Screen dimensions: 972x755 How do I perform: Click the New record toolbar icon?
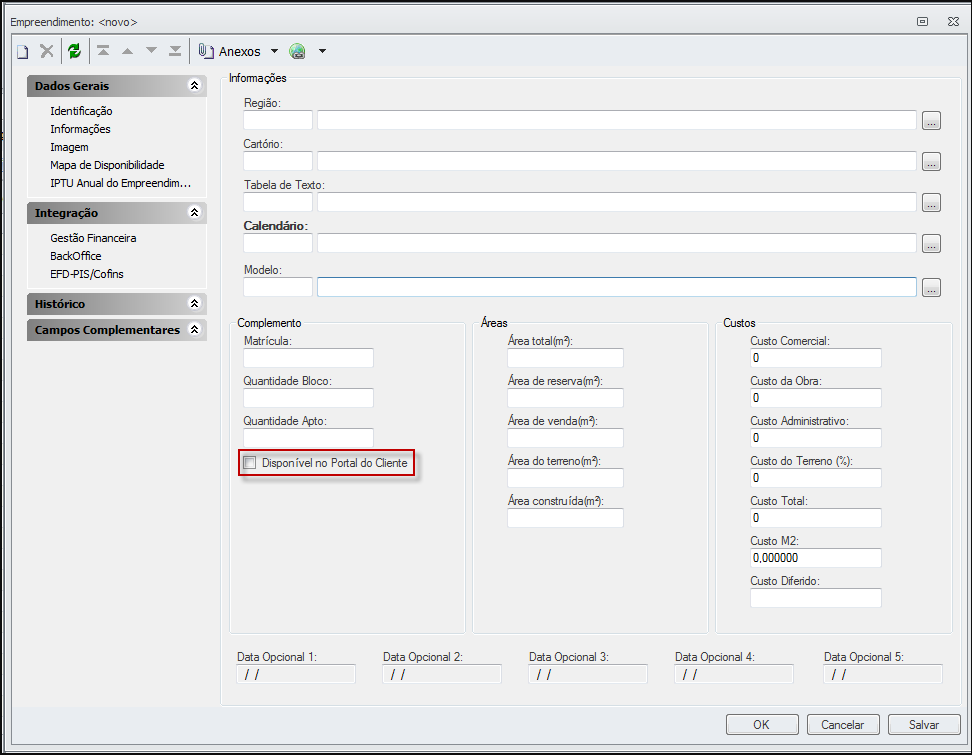23,51
